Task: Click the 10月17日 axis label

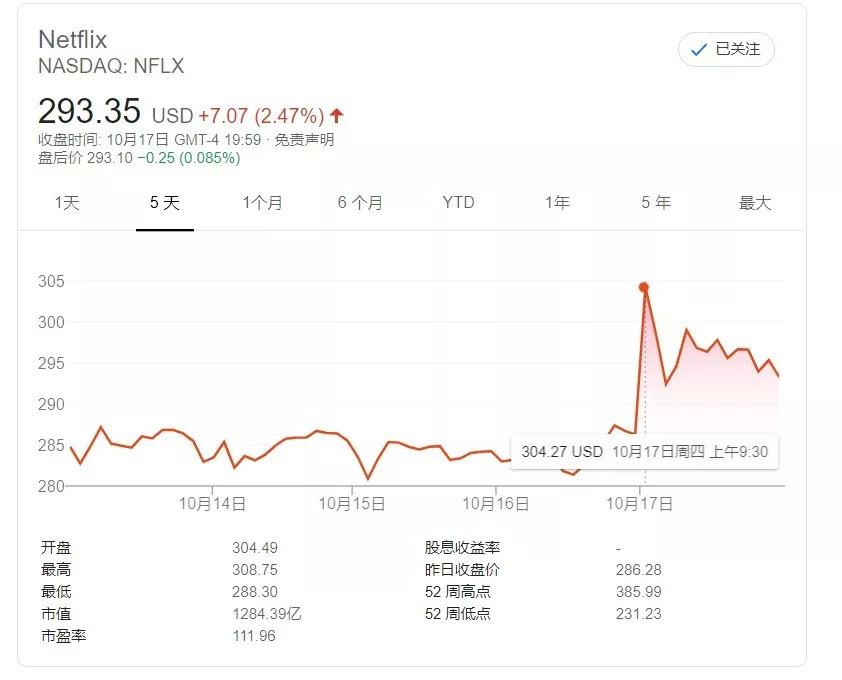Action: 640,504
